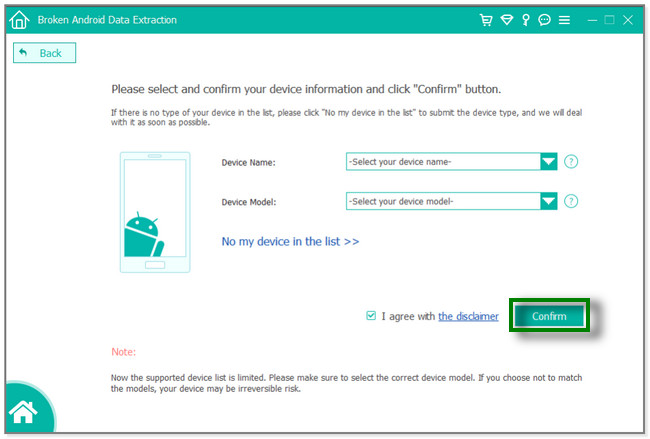The height and width of the screenshot is (439, 650).
Task: Minimize the Broken Android Data Extraction window
Action: click(592, 19)
